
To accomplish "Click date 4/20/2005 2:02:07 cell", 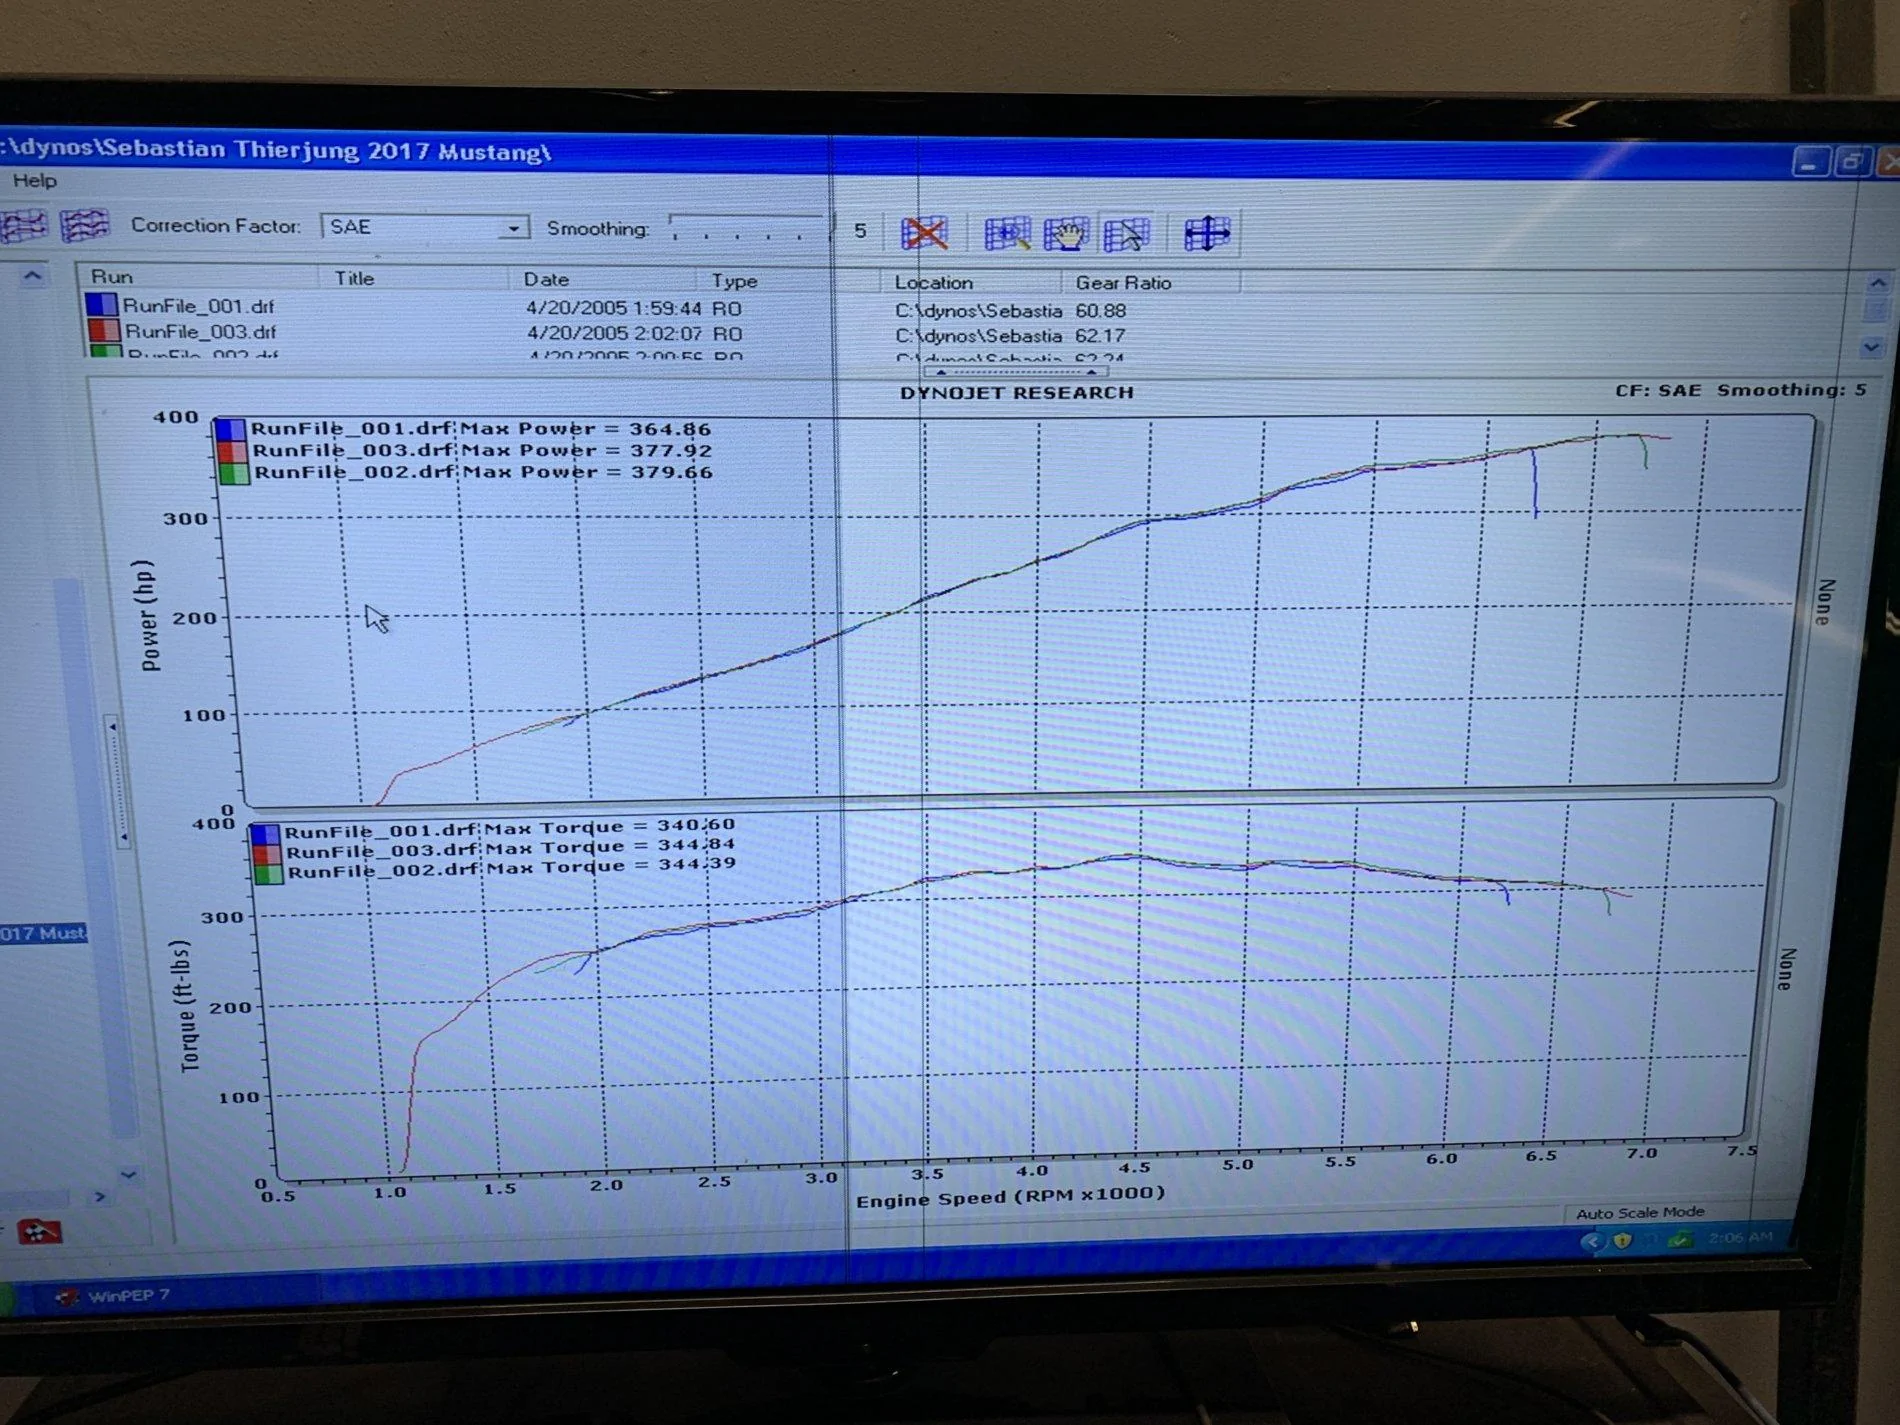I will 614,334.
